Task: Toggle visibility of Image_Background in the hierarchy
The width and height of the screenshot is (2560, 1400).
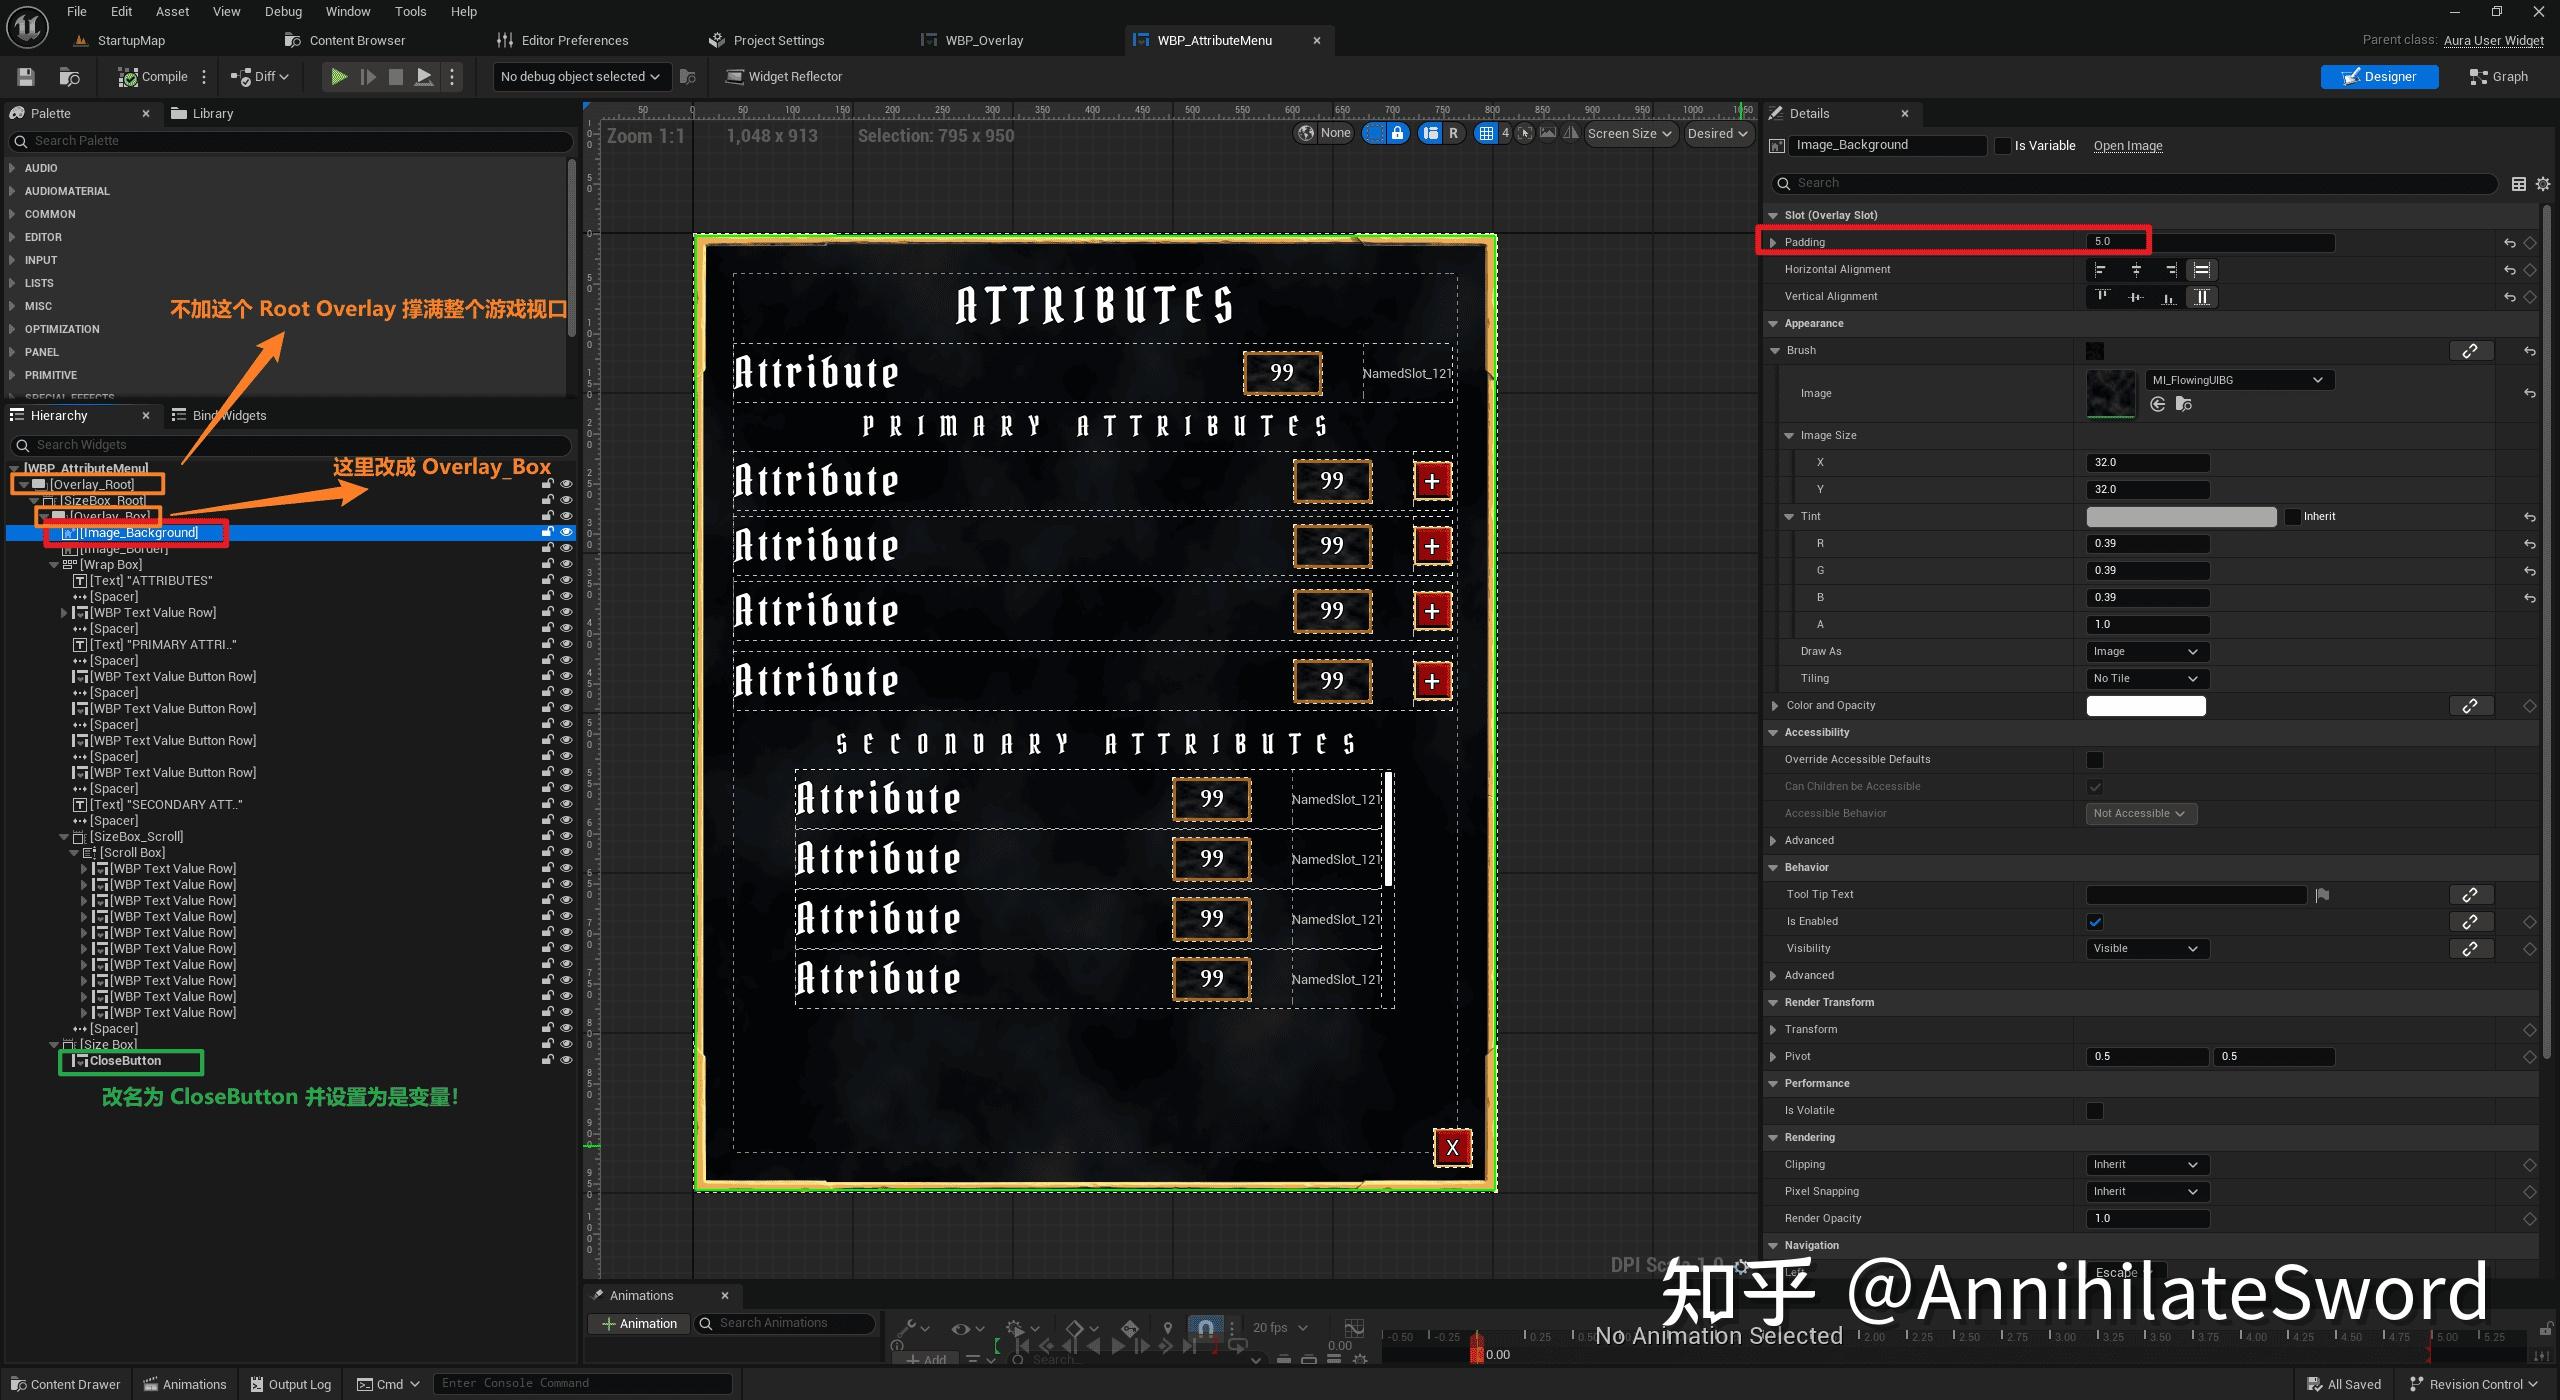Action: (x=567, y=532)
